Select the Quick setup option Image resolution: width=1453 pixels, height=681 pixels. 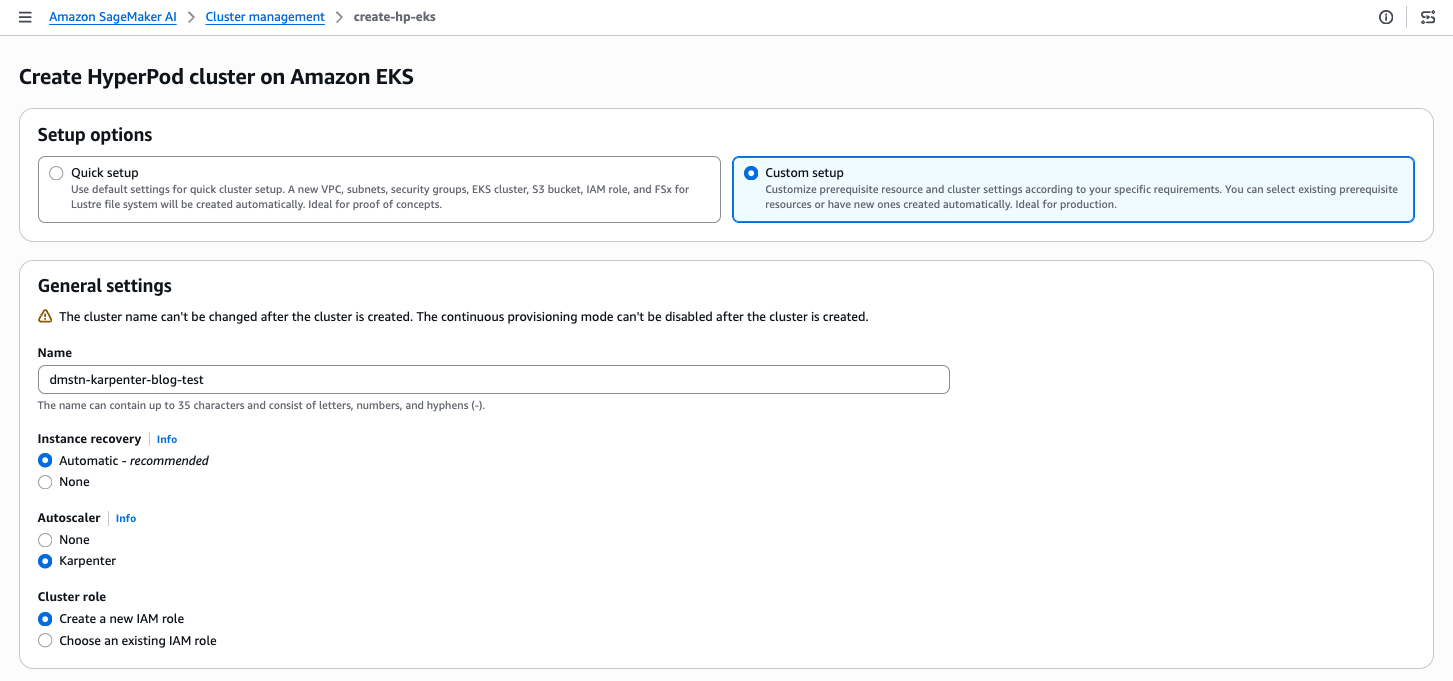pos(57,173)
